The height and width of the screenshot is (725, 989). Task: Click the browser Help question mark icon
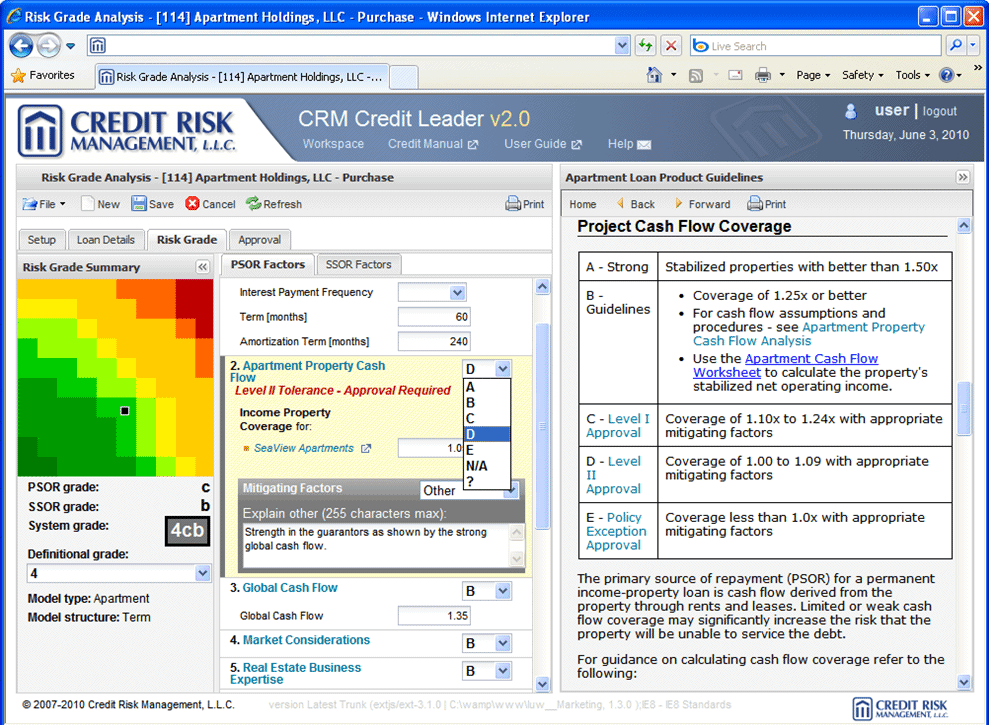(x=946, y=75)
